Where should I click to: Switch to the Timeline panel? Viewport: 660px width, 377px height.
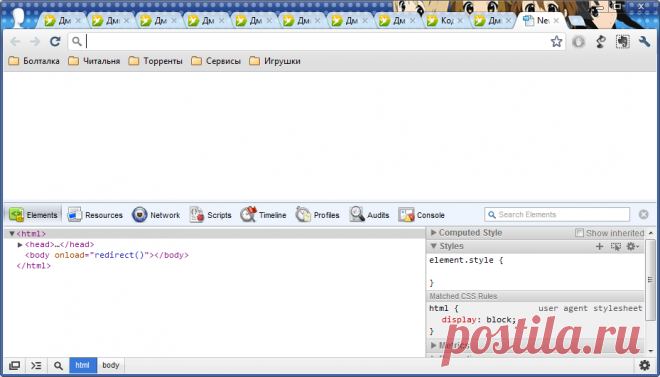(263, 215)
